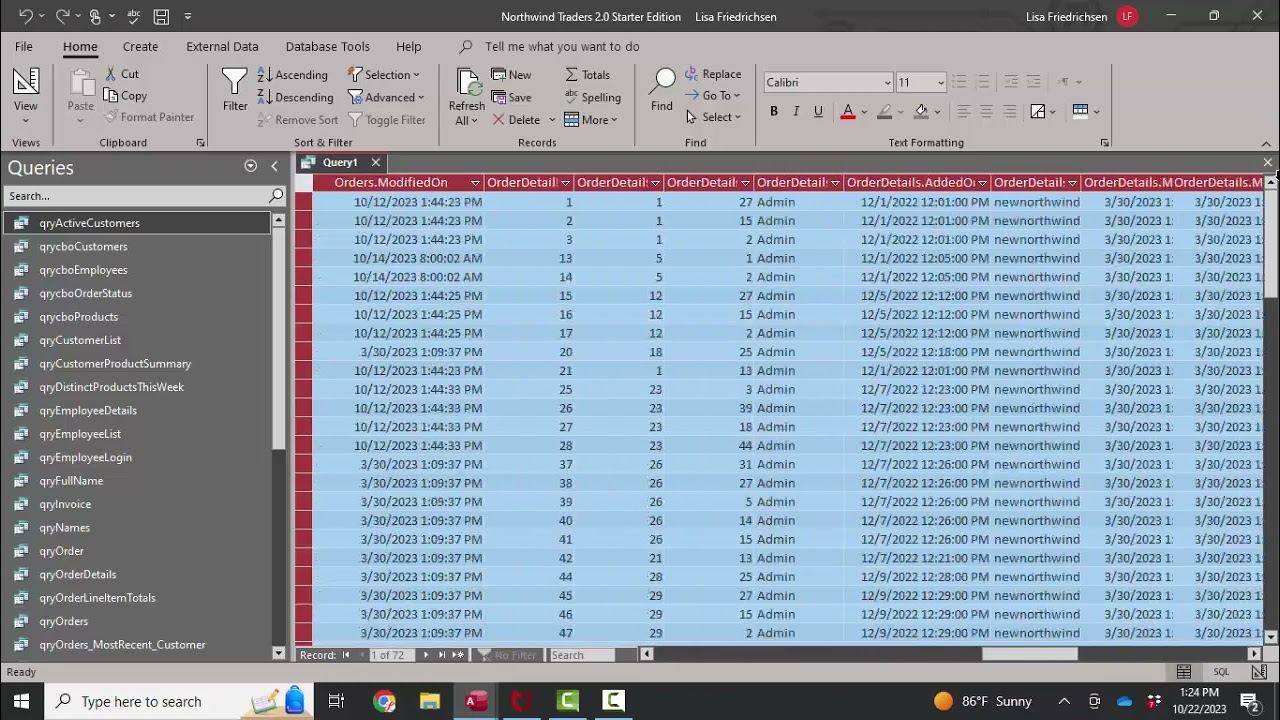Switch to SQL View in status bar

tap(1221, 672)
